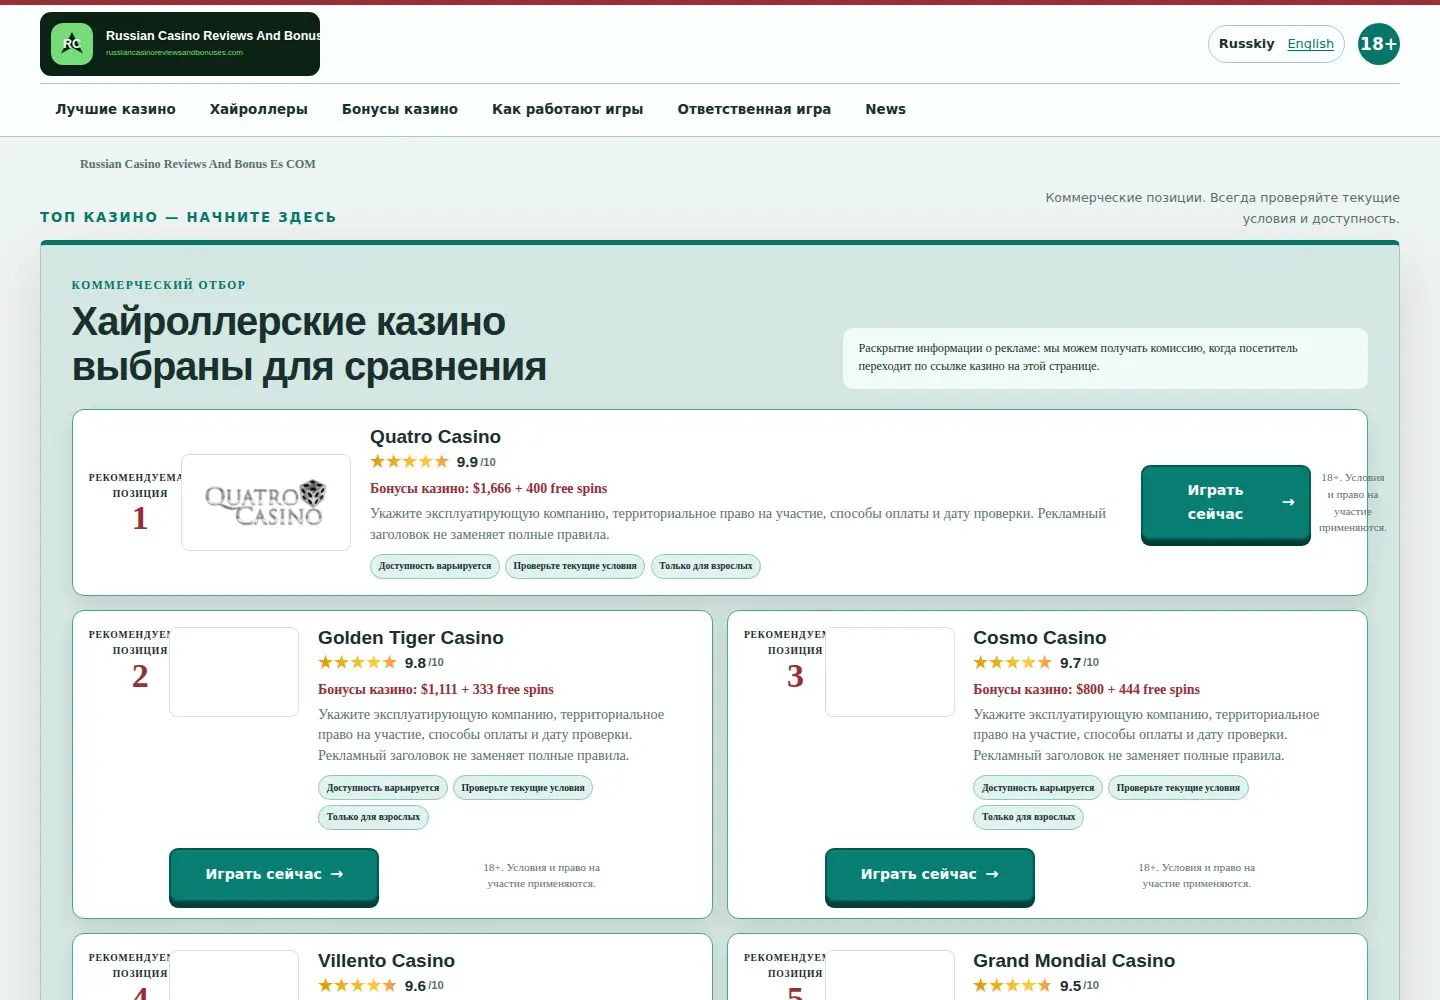Click the Golden Tiger Casino star rating

357,663
